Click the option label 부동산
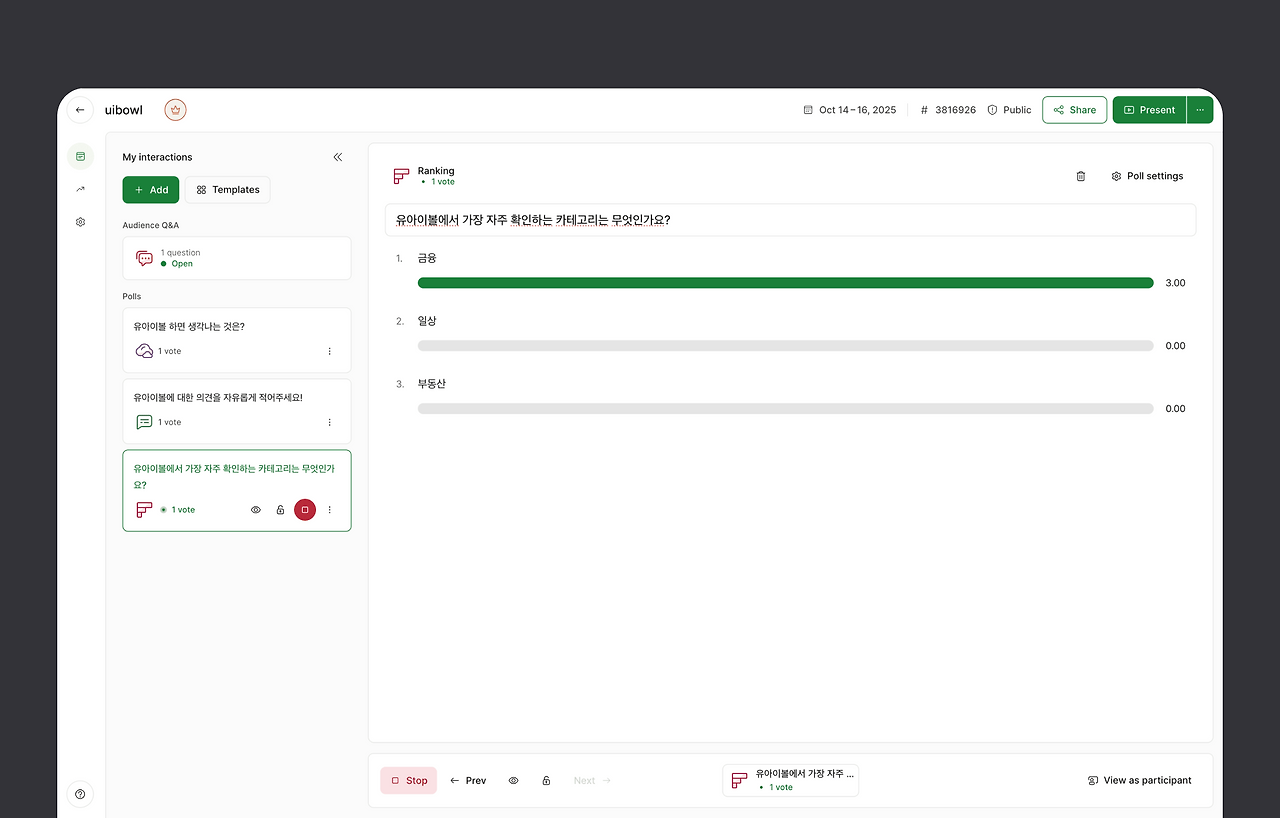 click(x=432, y=384)
